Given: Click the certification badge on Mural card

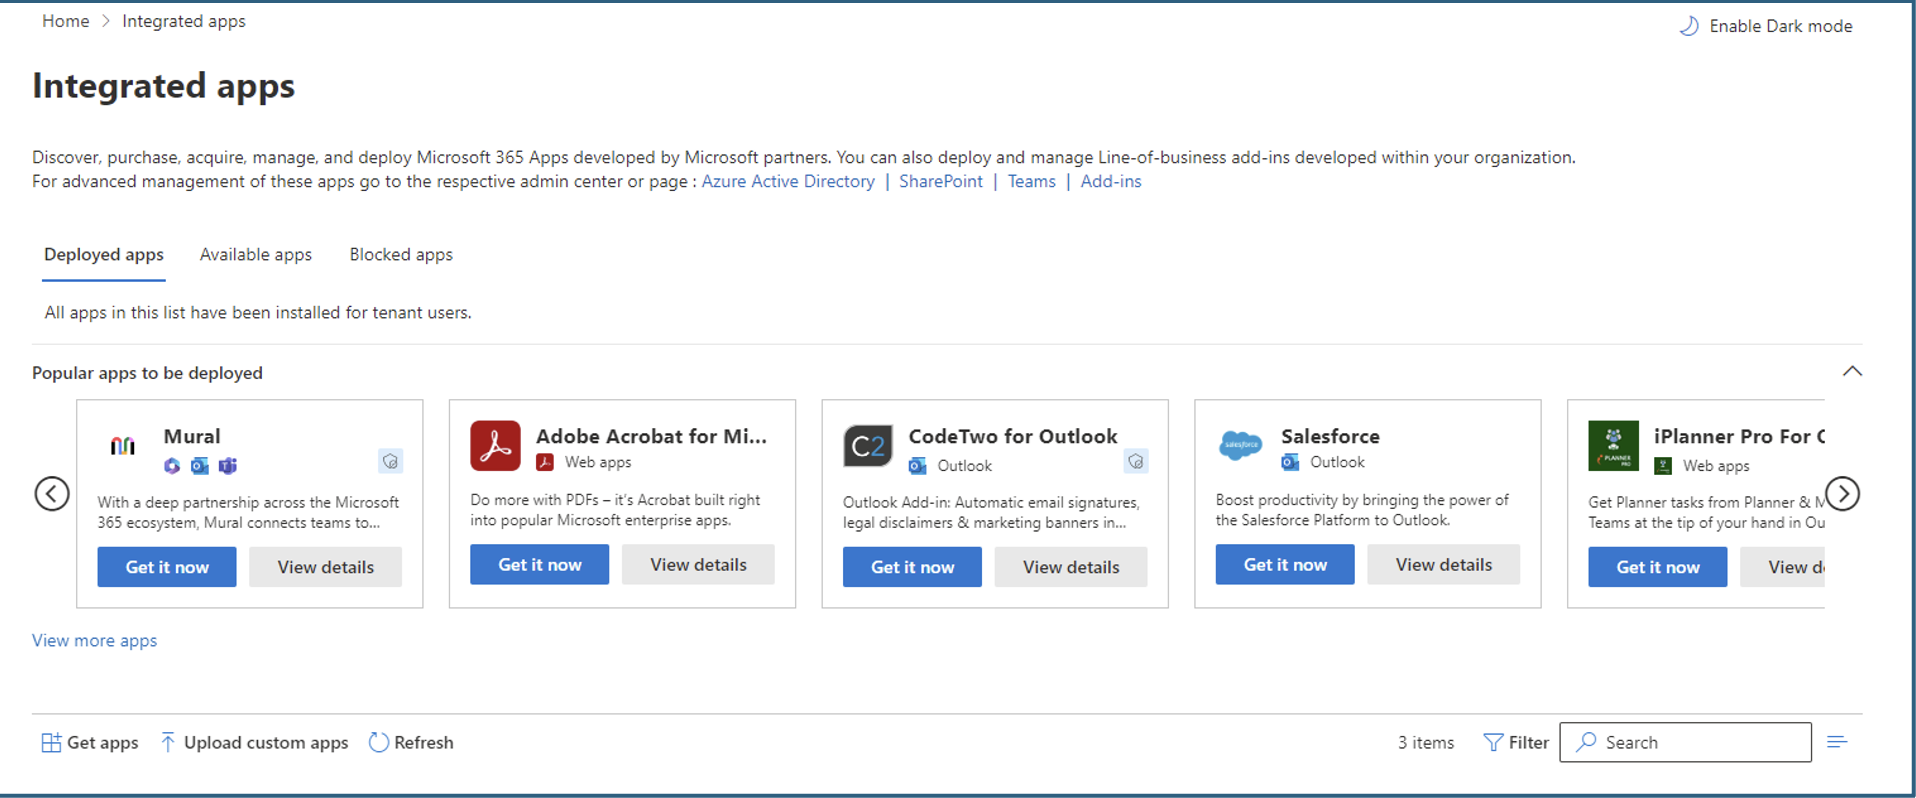Looking at the screenshot, I should 391,461.
